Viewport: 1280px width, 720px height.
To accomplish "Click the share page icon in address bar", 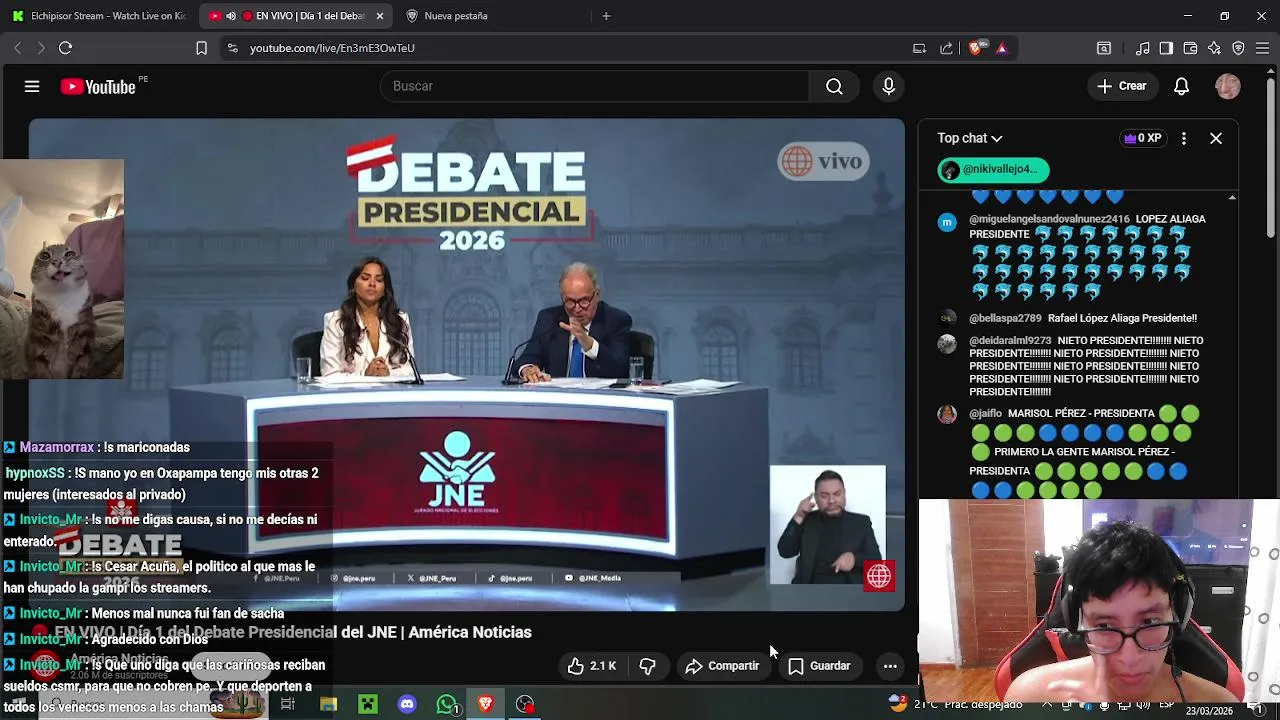I will pyautogui.click(x=946, y=48).
